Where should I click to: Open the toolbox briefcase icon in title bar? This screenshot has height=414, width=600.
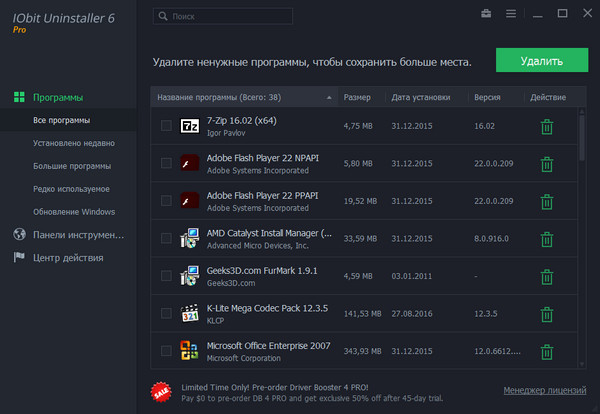[486, 15]
